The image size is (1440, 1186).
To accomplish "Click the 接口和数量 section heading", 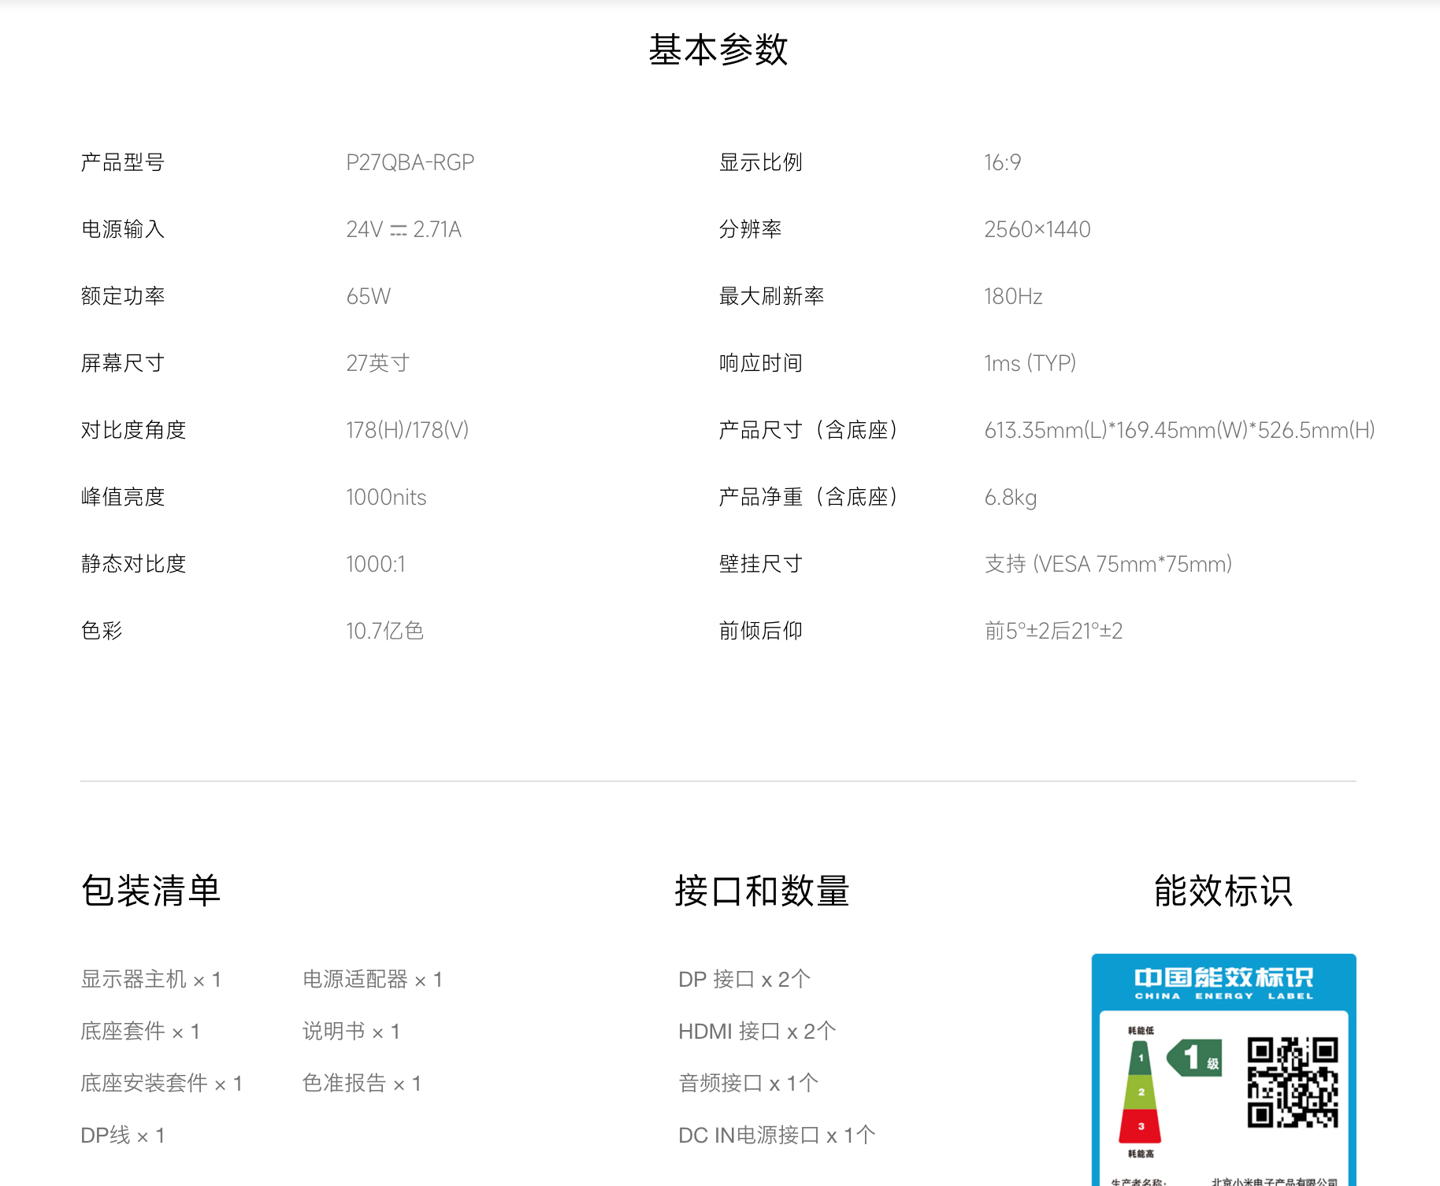I will (x=762, y=891).
